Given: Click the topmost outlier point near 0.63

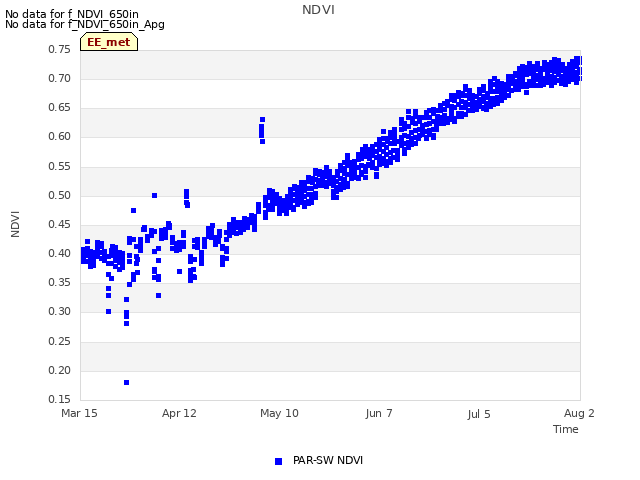Looking at the screenshot, I should (x=262, y=120).
